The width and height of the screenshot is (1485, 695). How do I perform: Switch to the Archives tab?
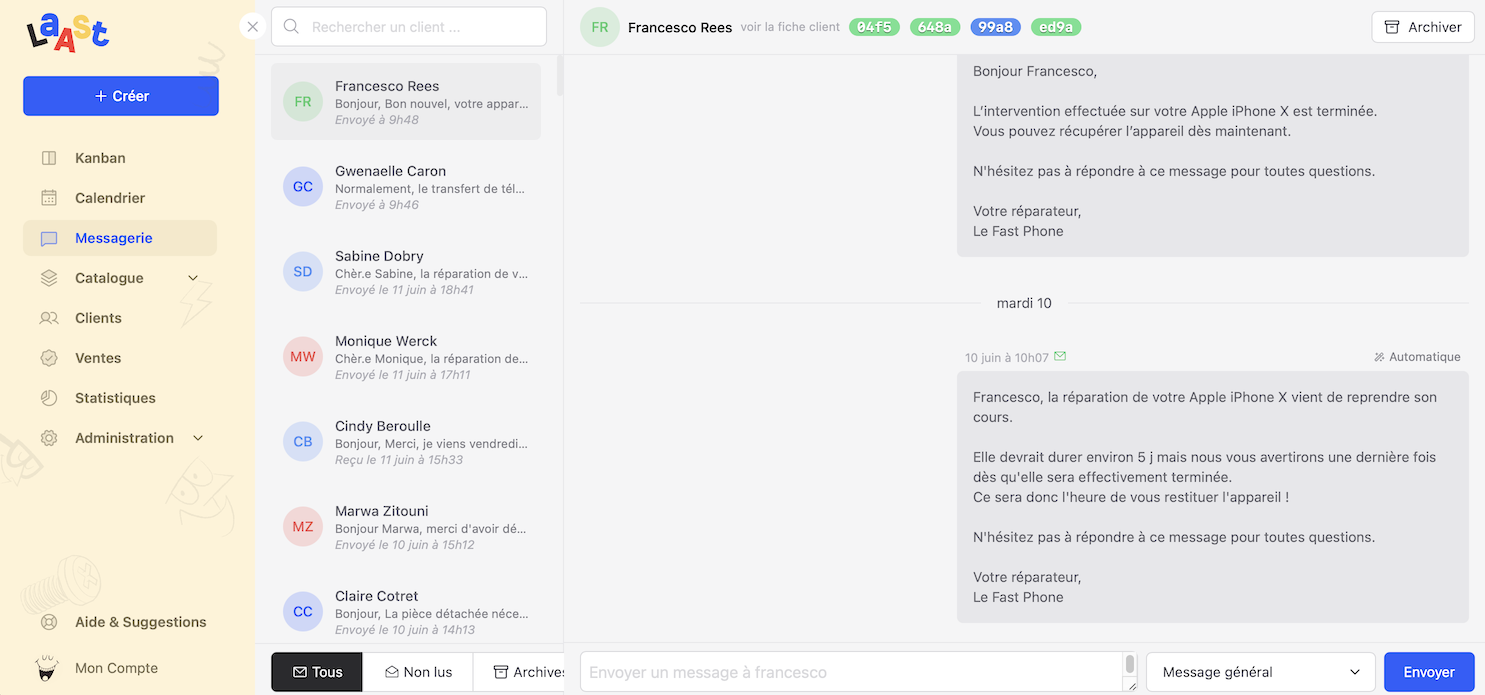coord(519,672)
